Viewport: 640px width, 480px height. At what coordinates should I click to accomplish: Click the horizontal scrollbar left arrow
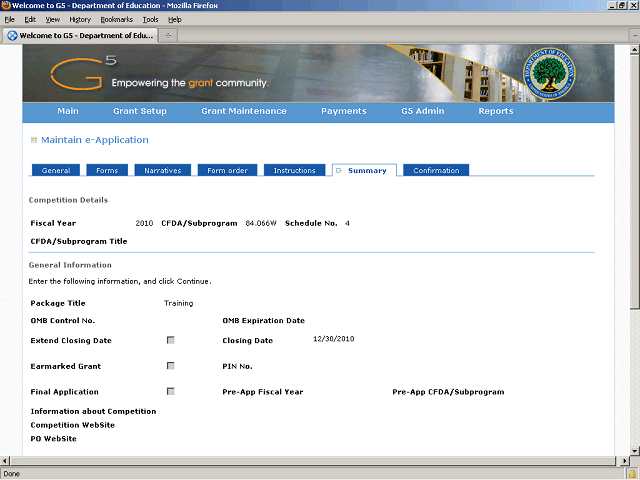(5, 461)
